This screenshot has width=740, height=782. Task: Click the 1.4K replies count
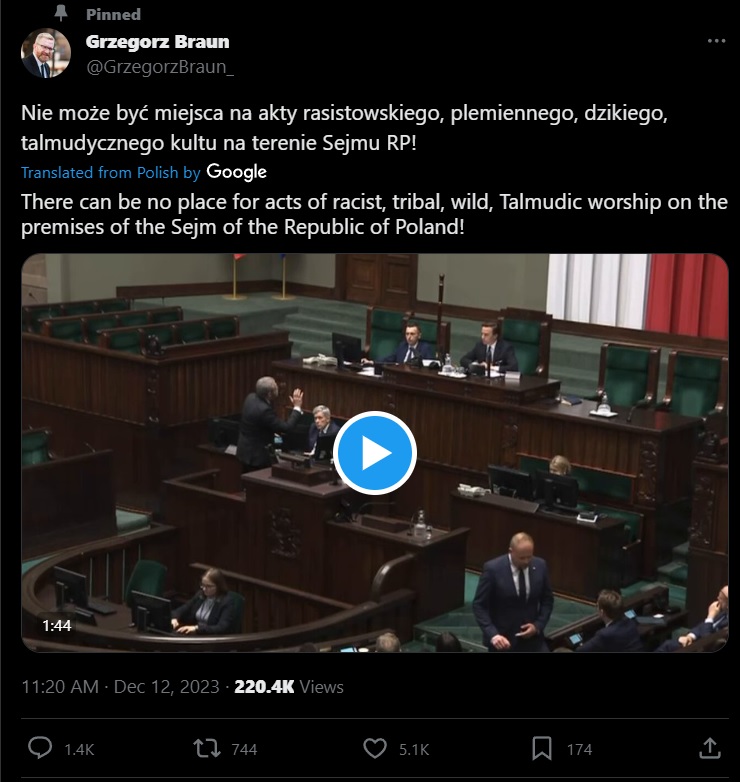[x=79, y=750]
